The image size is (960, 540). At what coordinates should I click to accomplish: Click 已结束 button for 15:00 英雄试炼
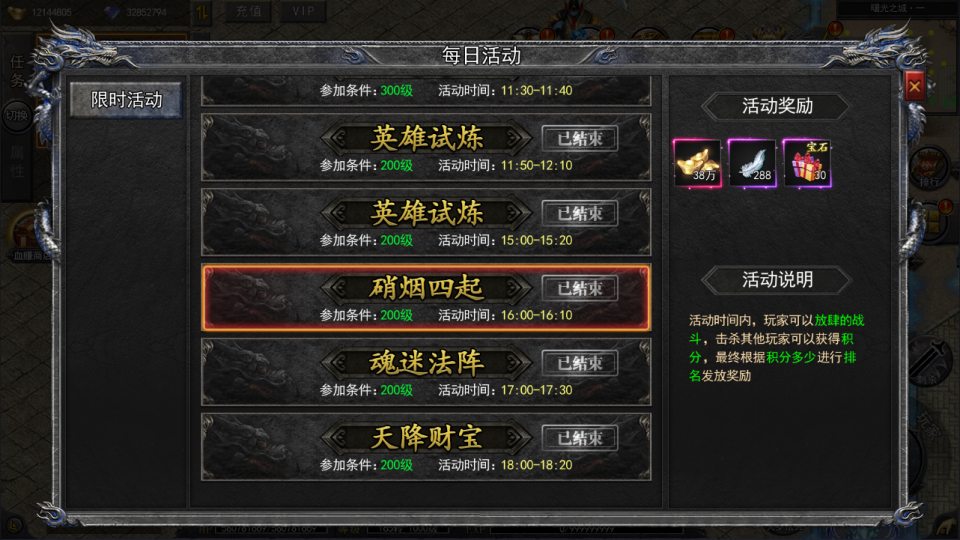(579, 213)
